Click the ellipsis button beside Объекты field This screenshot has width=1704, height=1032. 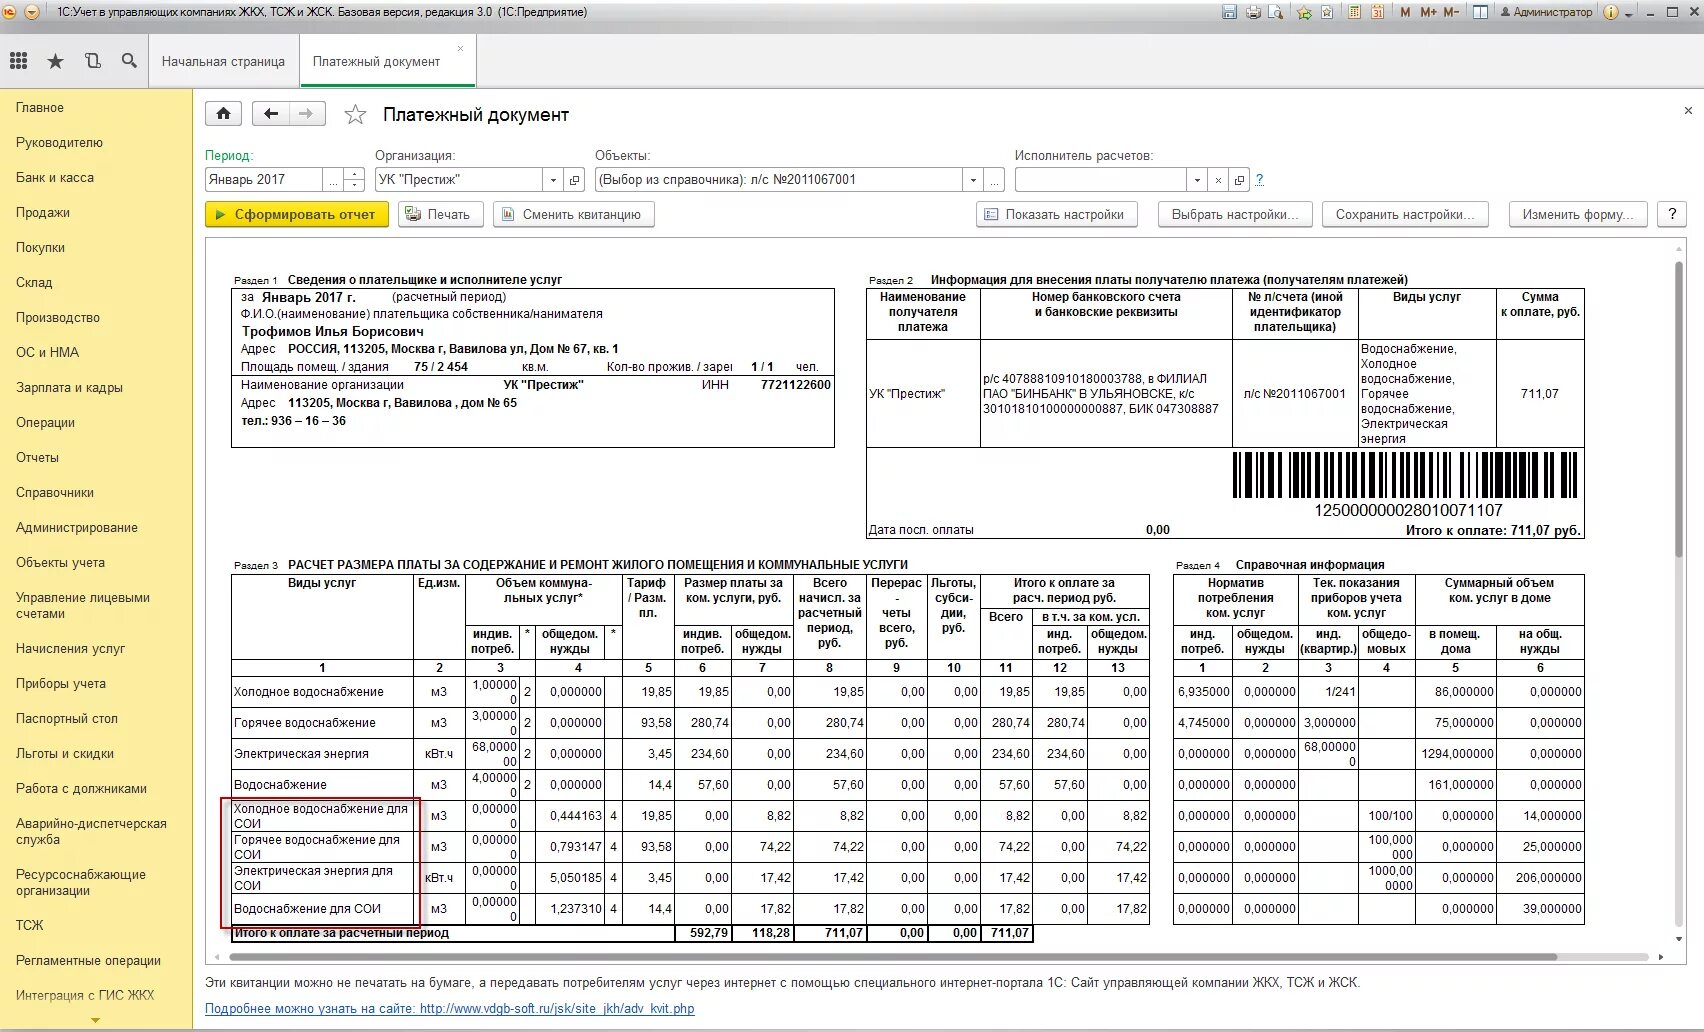(x=994, y=180)
